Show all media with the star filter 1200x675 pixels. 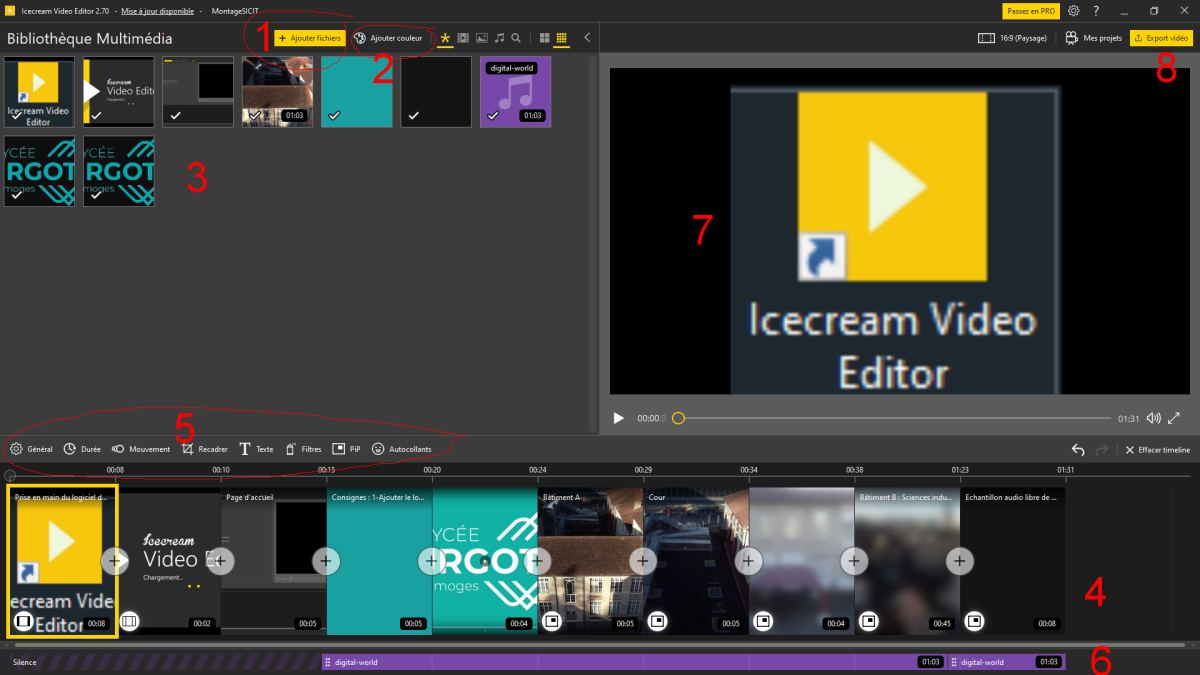pos(446,38)
